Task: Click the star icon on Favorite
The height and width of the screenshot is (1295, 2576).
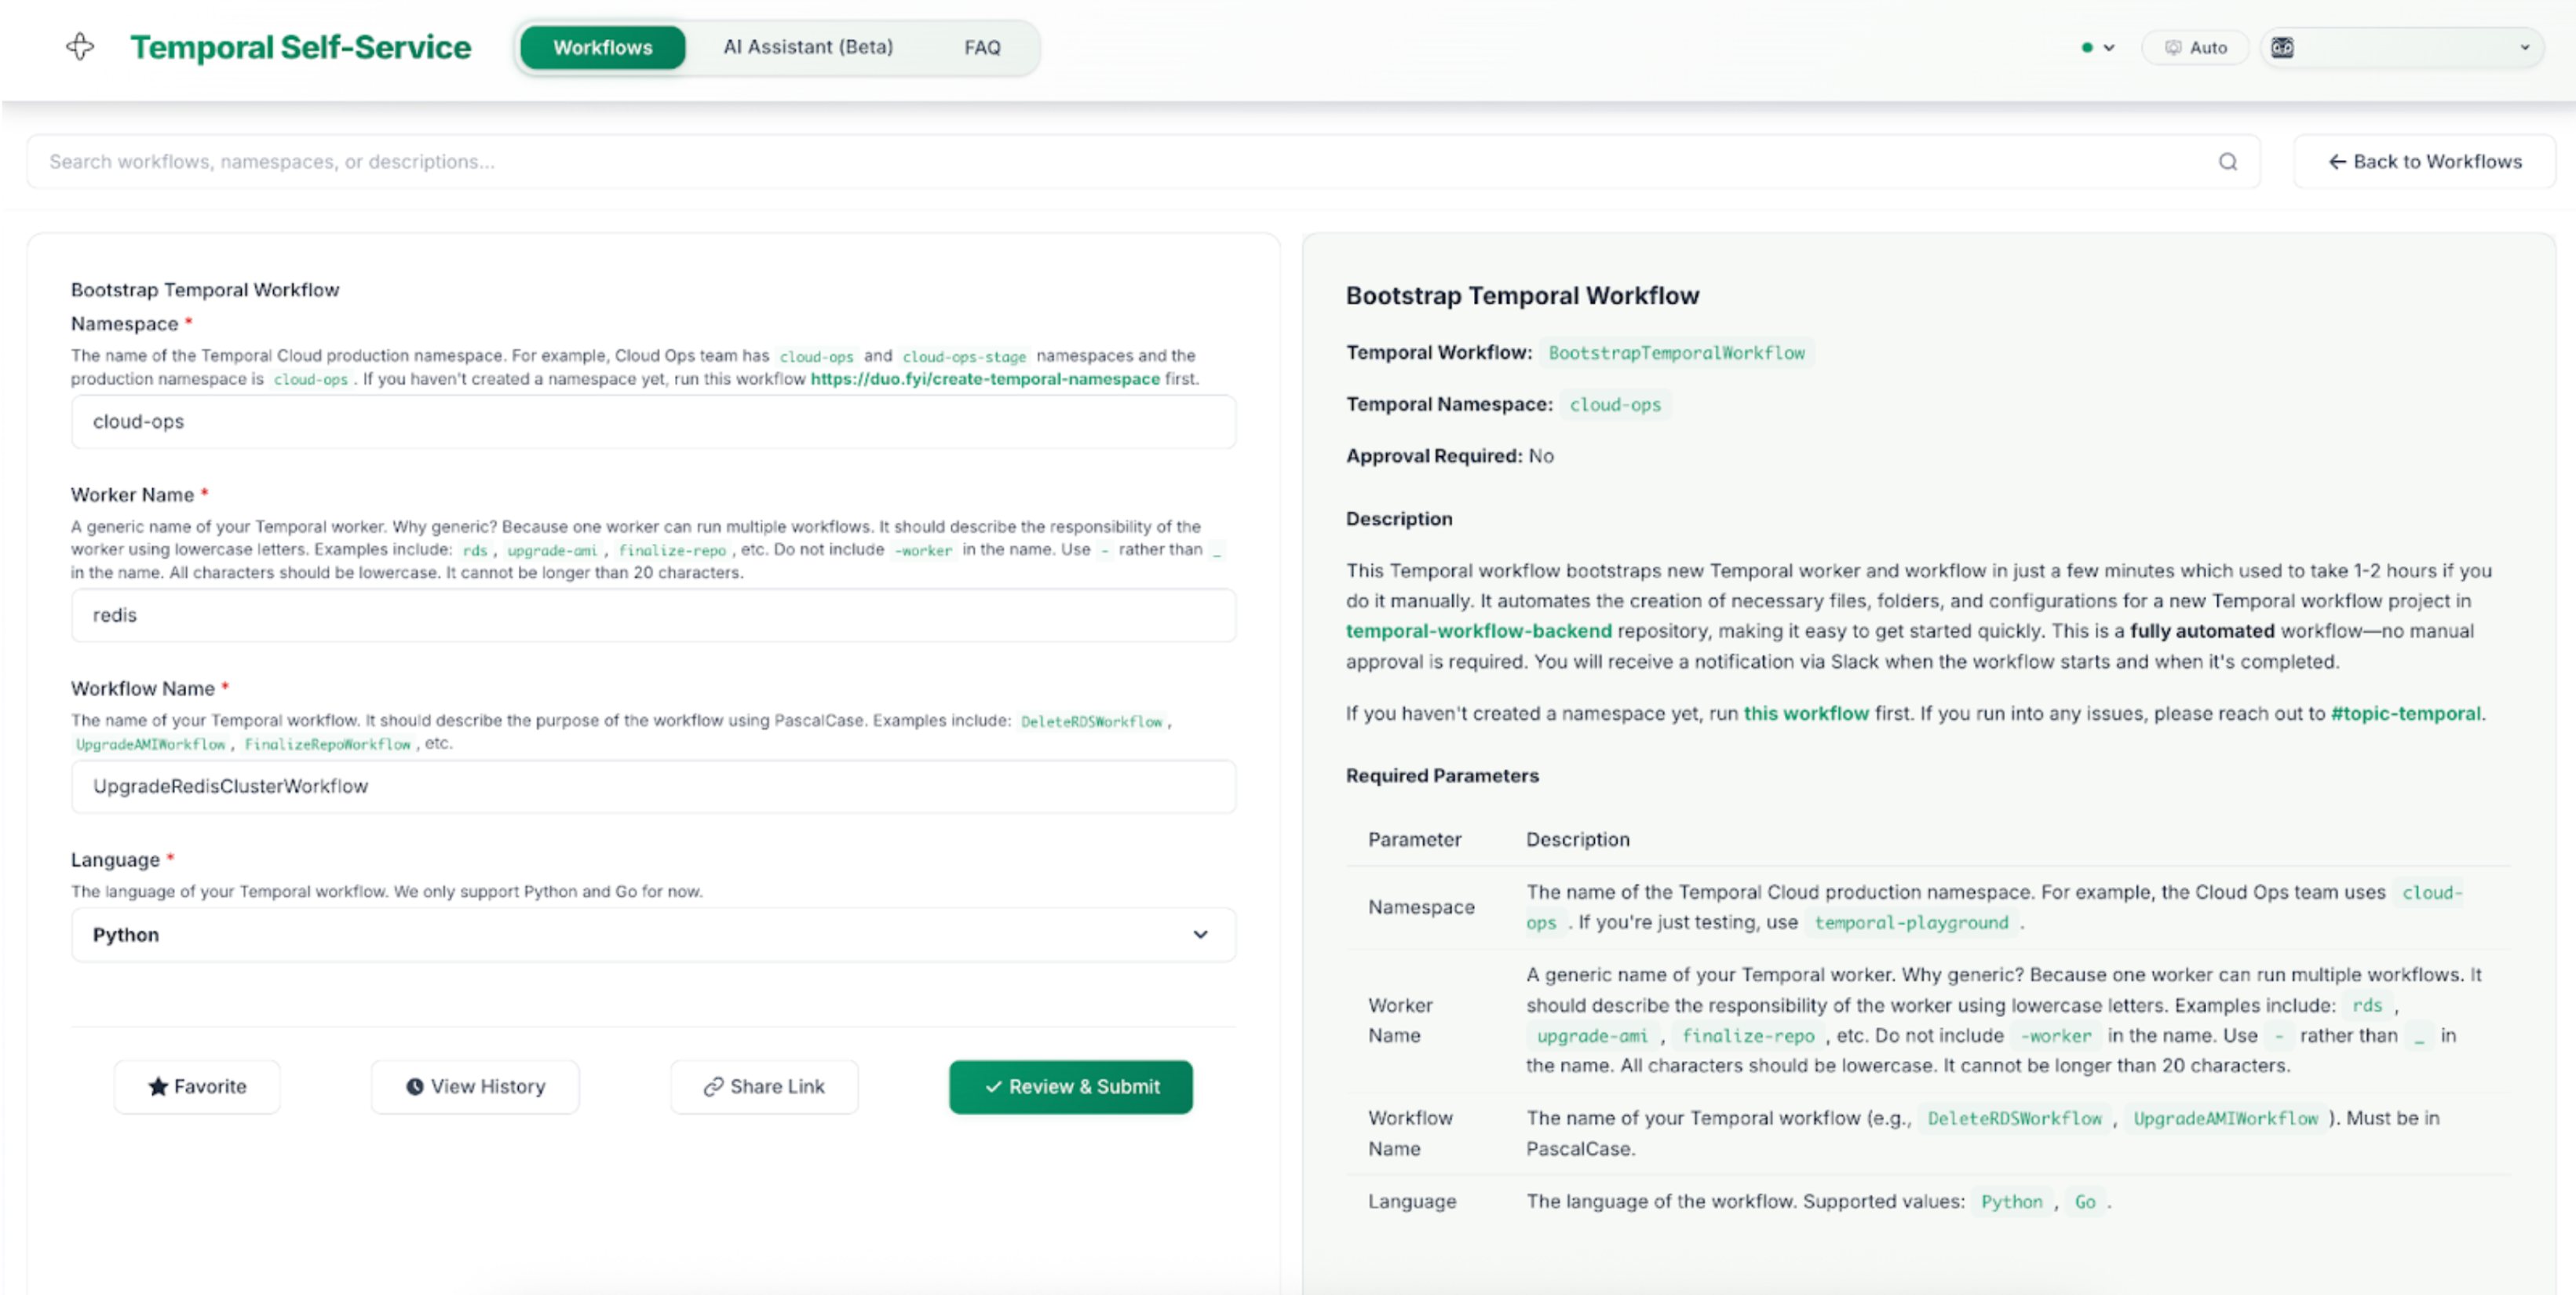Action: [x=158, y=1086]
